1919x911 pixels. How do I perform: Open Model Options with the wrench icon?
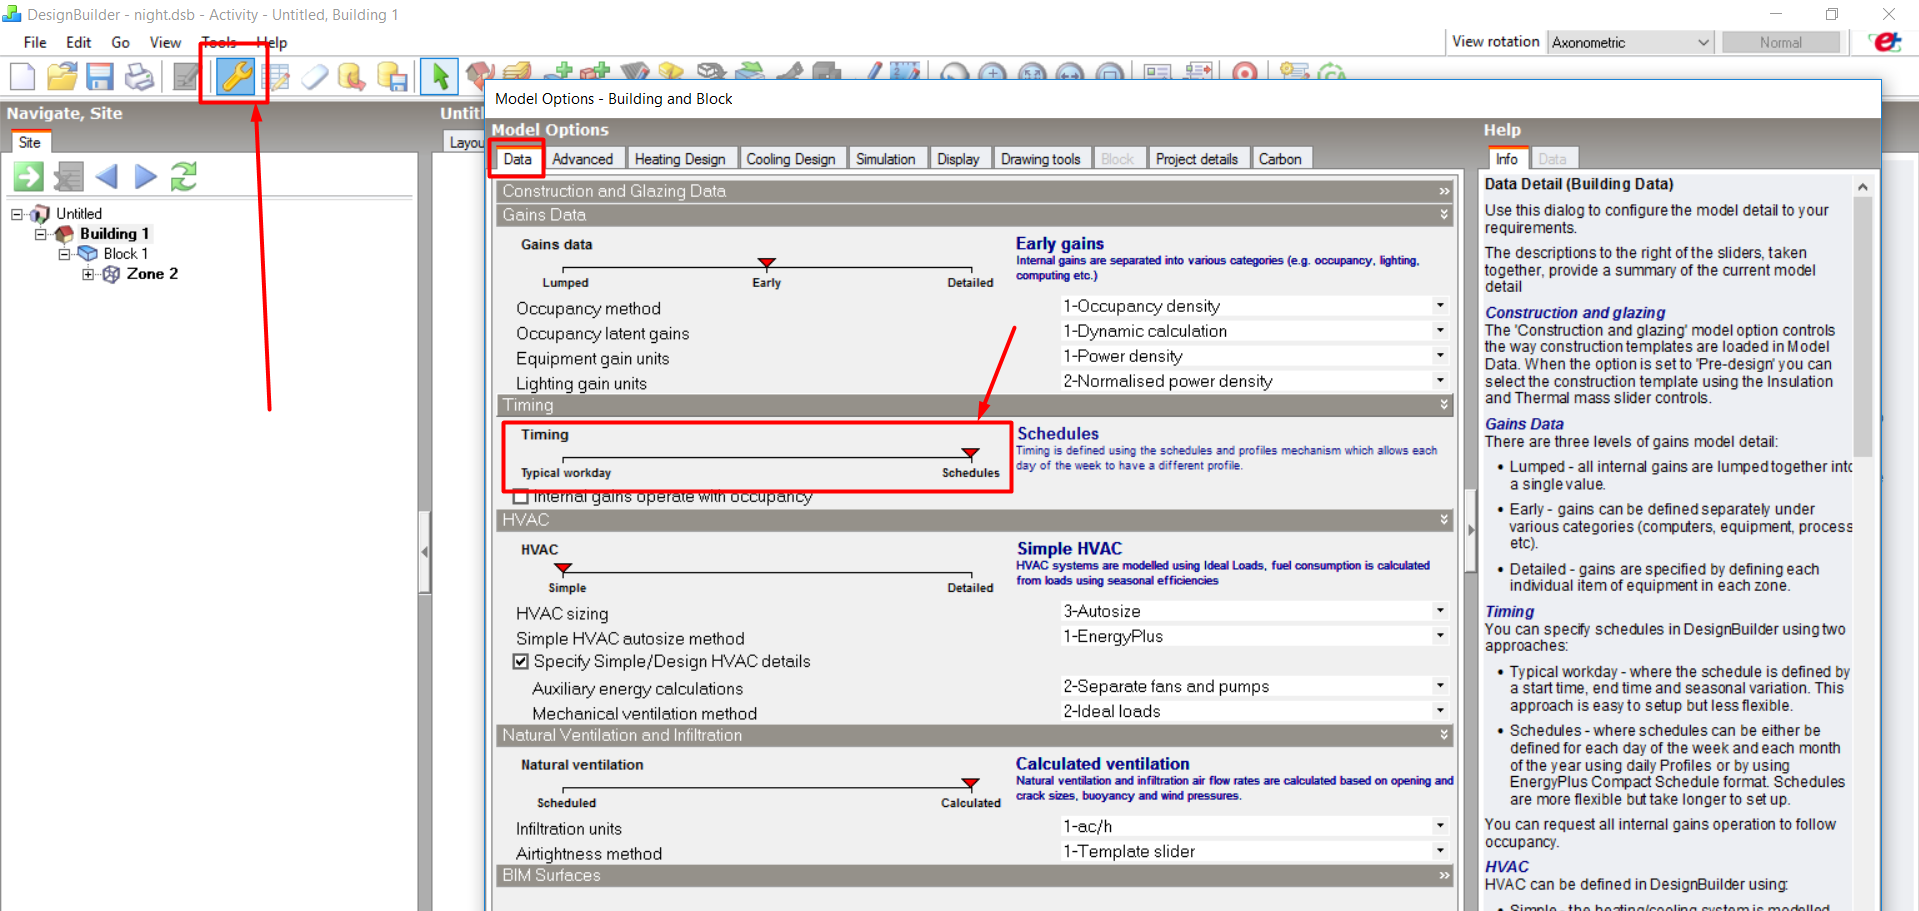pyautogui.click(x=236, y=76)
